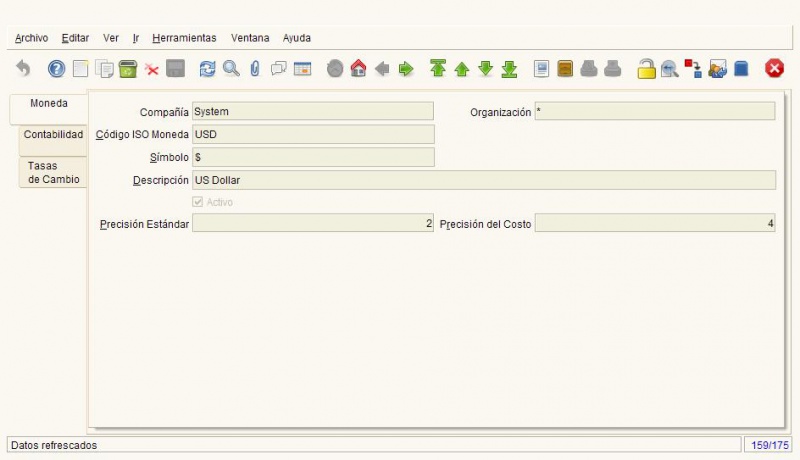Click the first grey printer preview icon
This screenshot has width=800, height=460.
click(589, 68)
